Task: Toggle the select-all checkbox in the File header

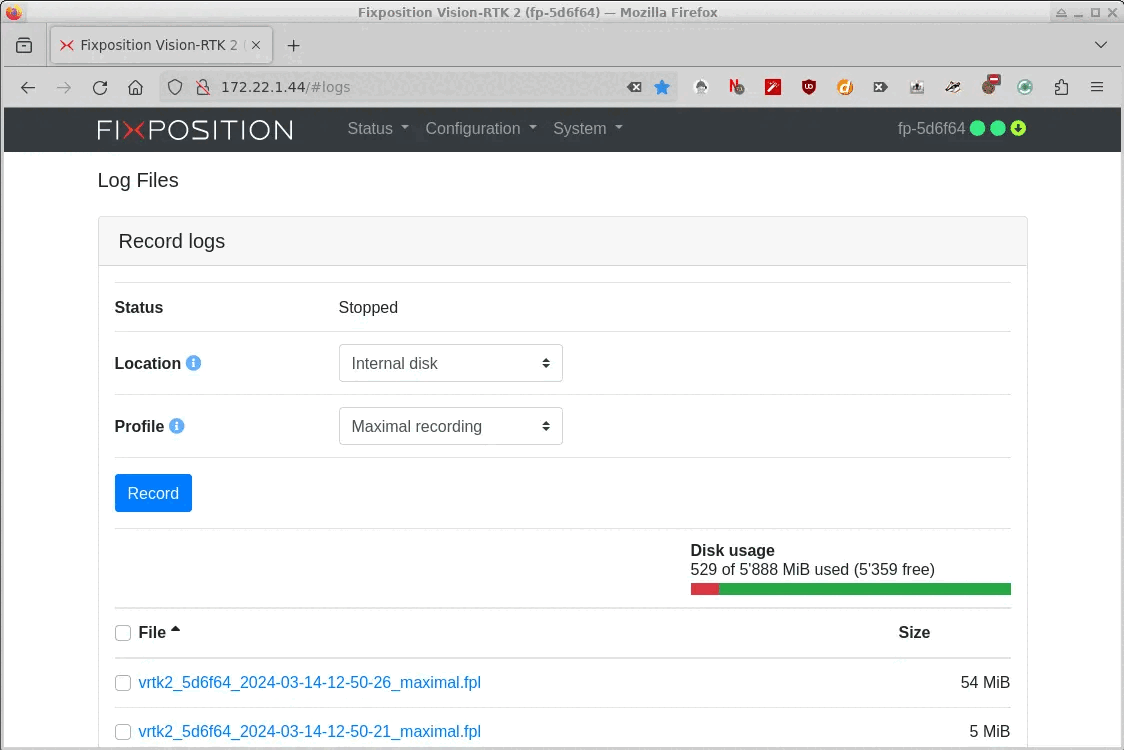Action: click(122, 632)
